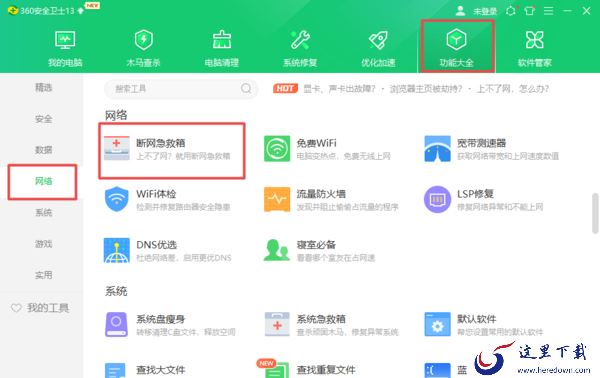Open 我的工具 with heart icon
Viewport: 600px width, 378px height.
coord(40,308)
